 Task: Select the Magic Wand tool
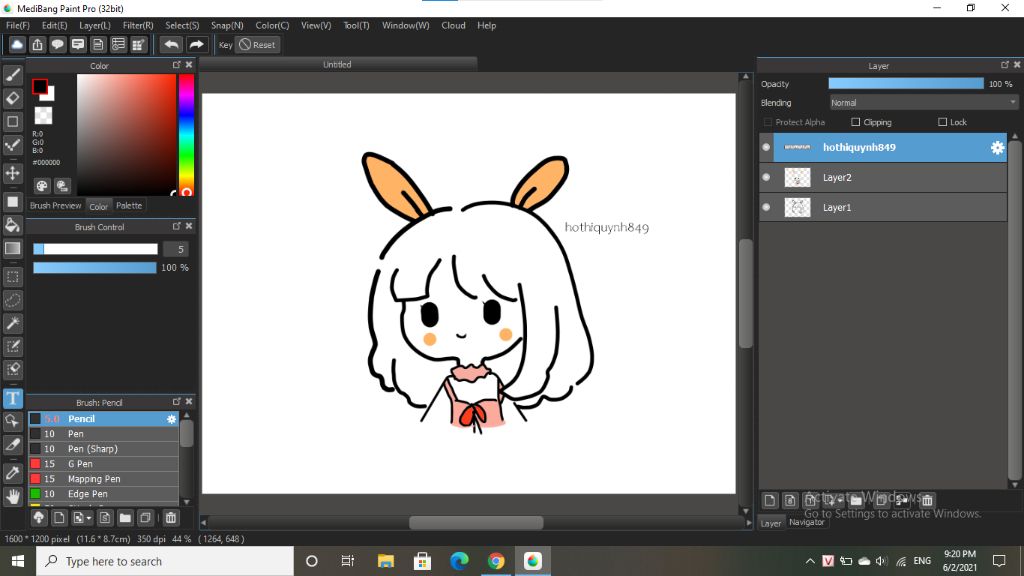[x=12, y=323]
